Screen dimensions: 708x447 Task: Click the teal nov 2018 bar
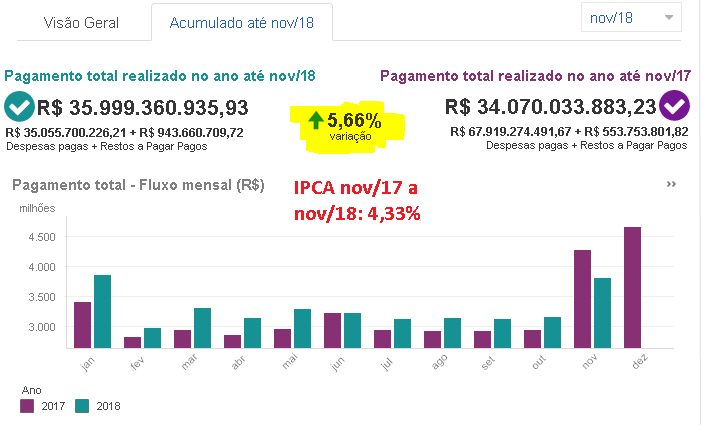pyautogui.click(x=602, y=312)
